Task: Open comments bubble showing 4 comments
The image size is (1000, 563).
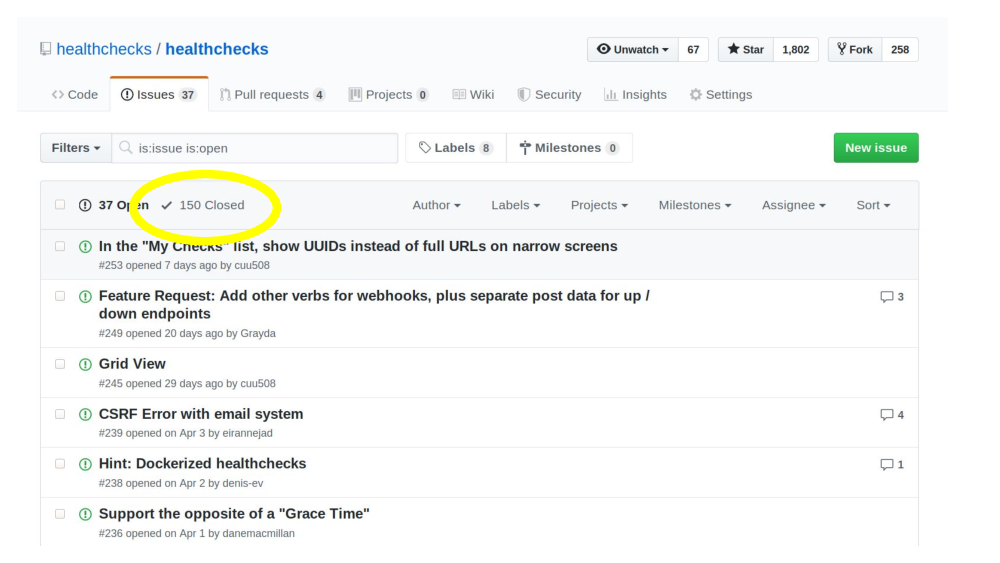Action: [892, 414]
